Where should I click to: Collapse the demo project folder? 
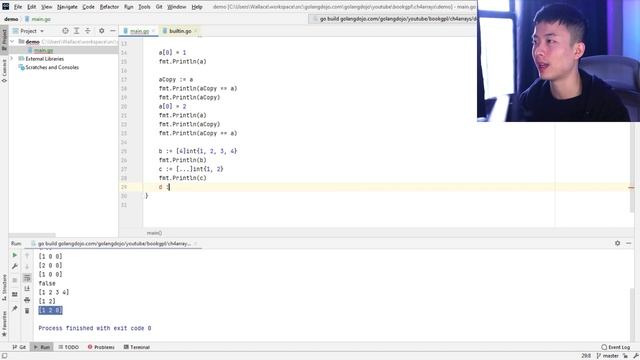12,42
